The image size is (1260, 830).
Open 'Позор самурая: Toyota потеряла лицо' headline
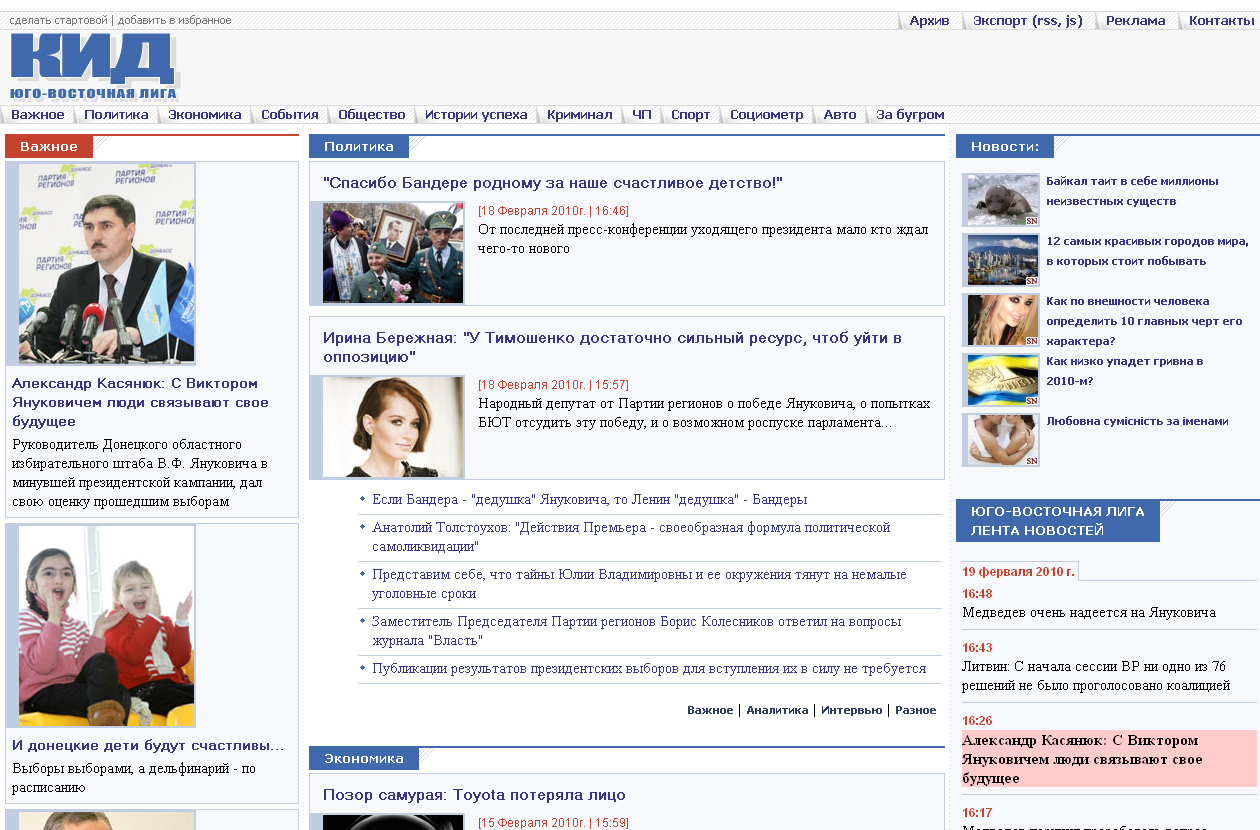pos(474,795)
